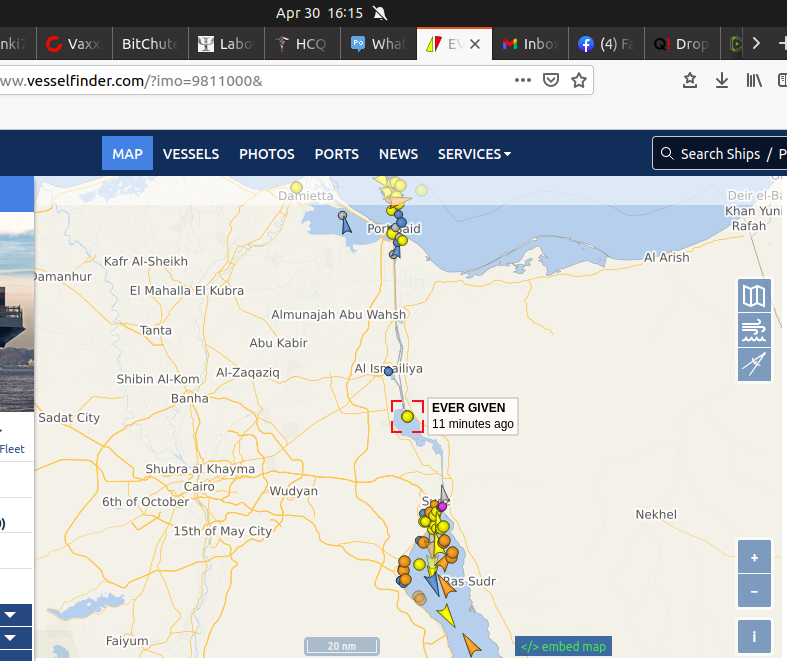Switch to the Labo browser tab
Image resolution: width=787 pixels, height=661 pixels.
pyautogui.click(x=227, y=44)
